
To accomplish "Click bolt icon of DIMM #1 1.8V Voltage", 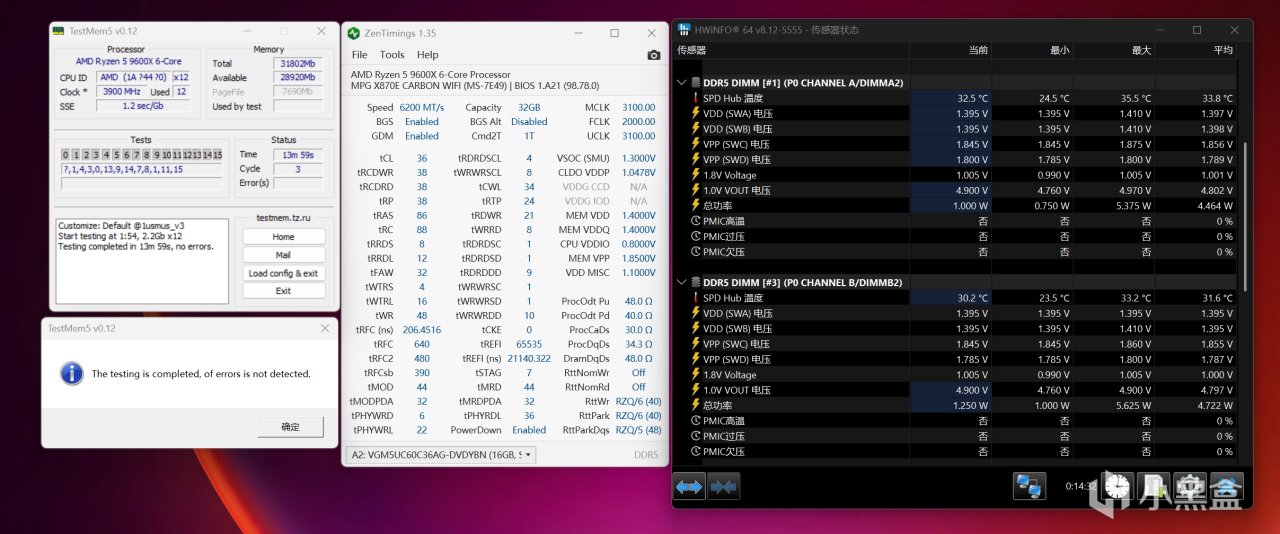I will pos(695,175).
